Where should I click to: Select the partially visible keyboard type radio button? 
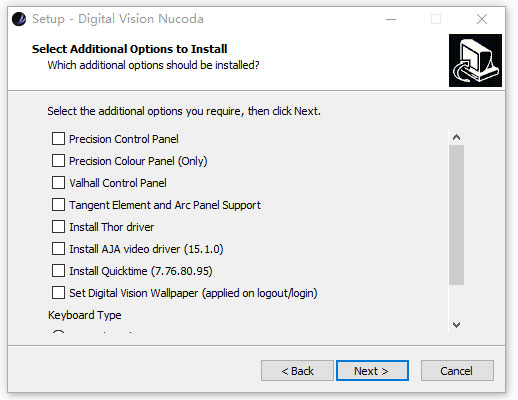point(58,332)
